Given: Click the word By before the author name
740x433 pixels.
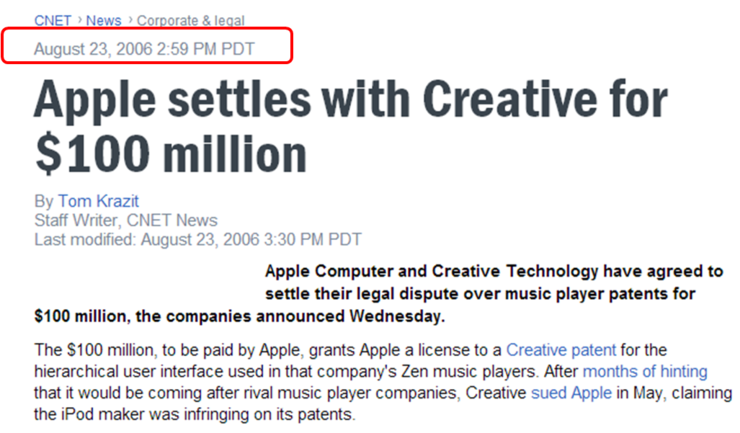Looking at the screenshot, I should click(x=44, y=200).
